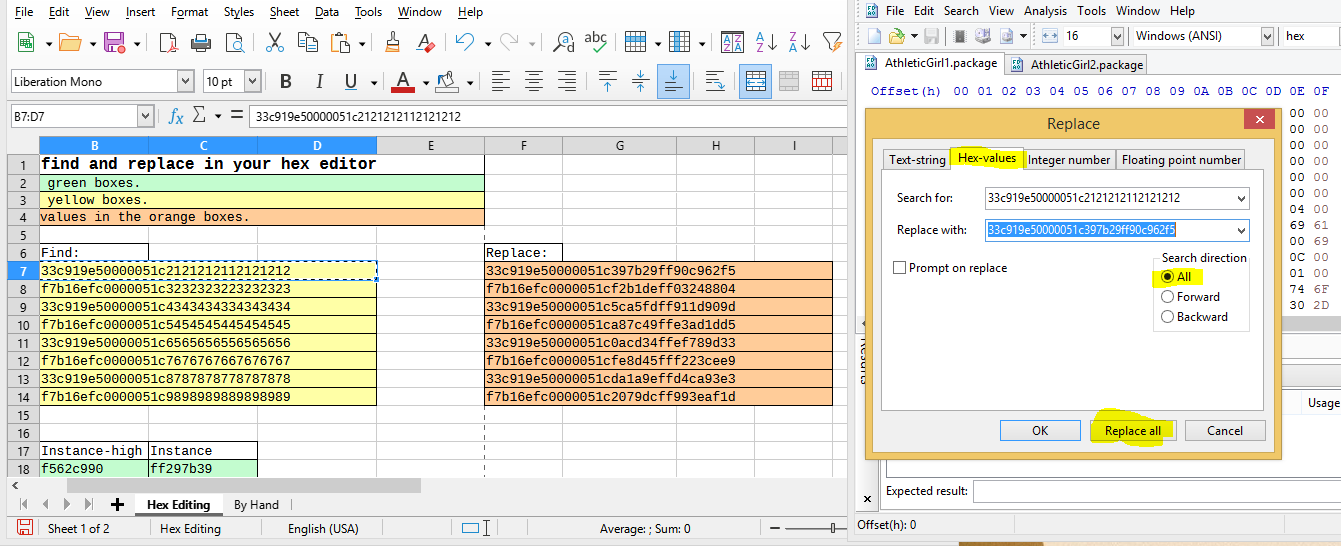This screenshot has width=1341, height=546.
Task: Click the Save icon in Calc toolbar
Action: pos(114,43)
